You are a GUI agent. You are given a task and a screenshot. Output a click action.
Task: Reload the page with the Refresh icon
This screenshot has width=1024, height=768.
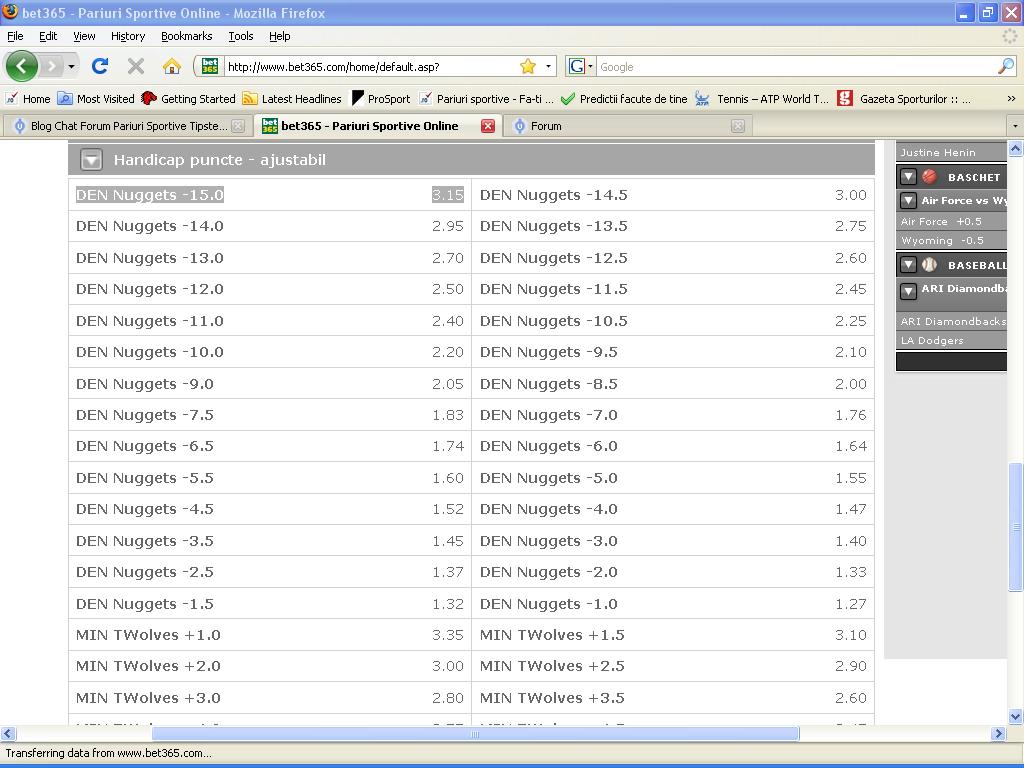[x=100, y=66]
